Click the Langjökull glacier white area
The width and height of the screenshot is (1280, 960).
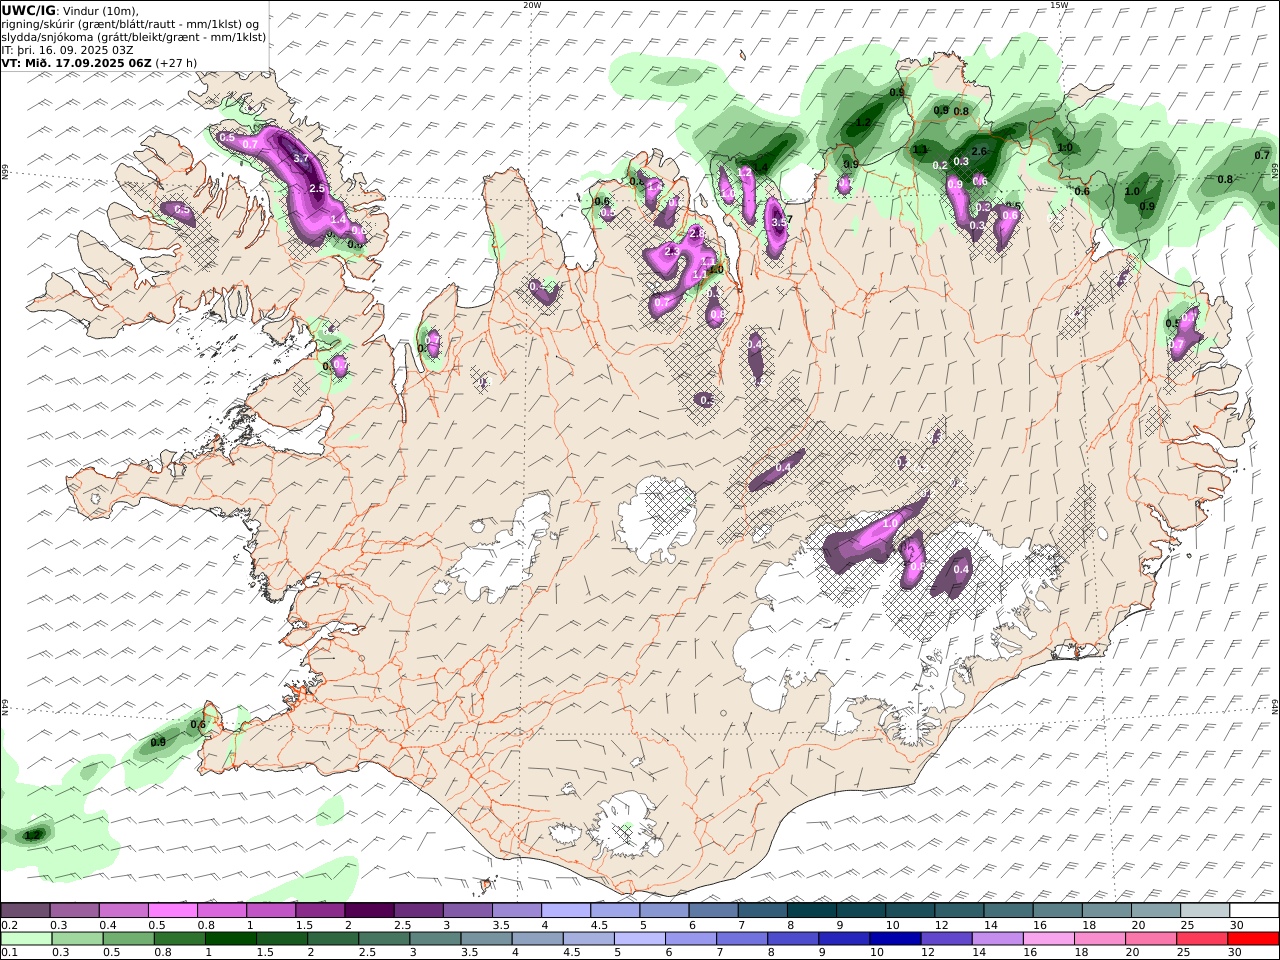[x=497, y=550]
